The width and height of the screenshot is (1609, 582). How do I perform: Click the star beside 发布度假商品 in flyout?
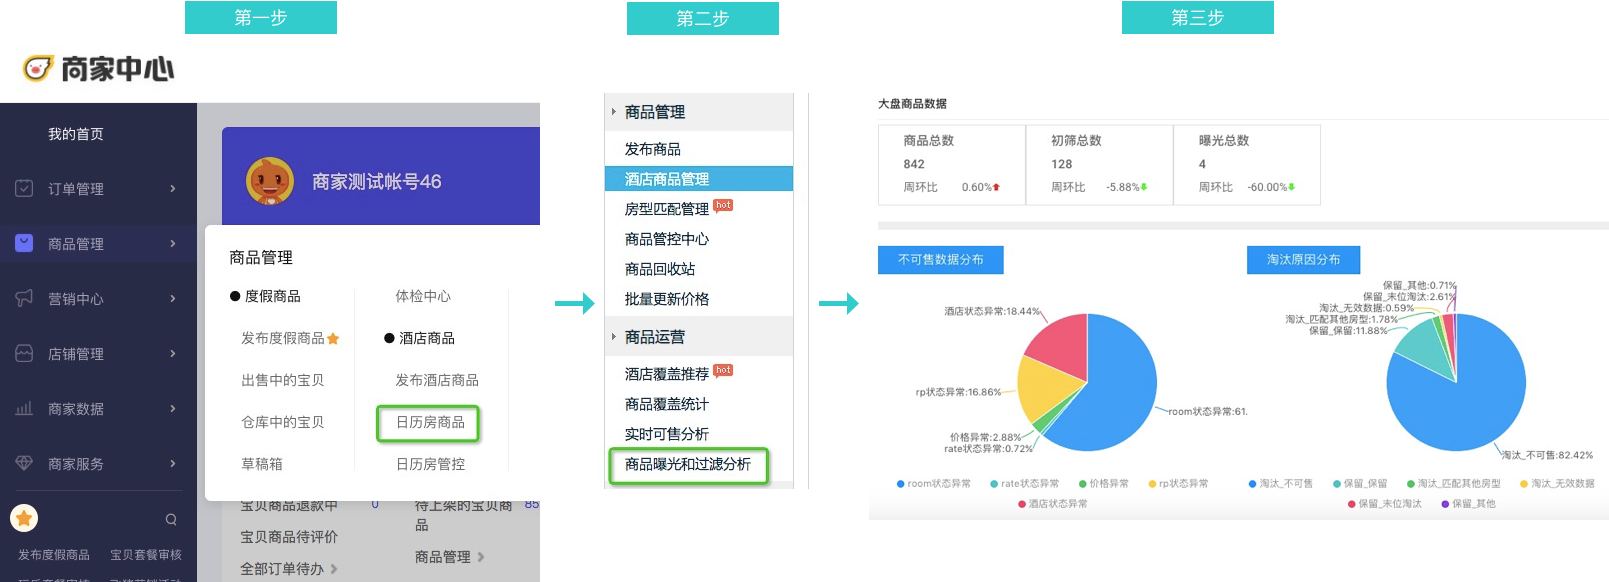click(x=333, y=338)
